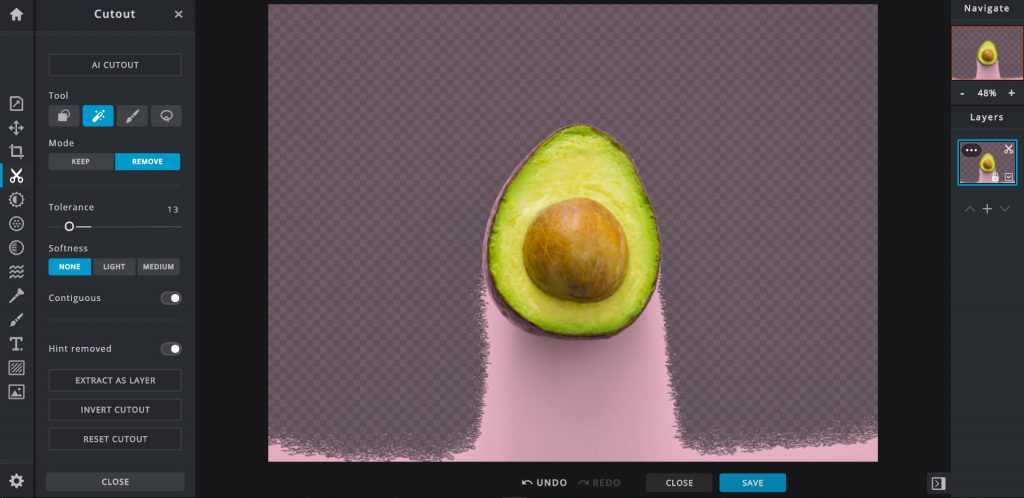Screen dimensions: 1024x498
Task: Select the shape cutout tool
Action: tap(64, 116)
